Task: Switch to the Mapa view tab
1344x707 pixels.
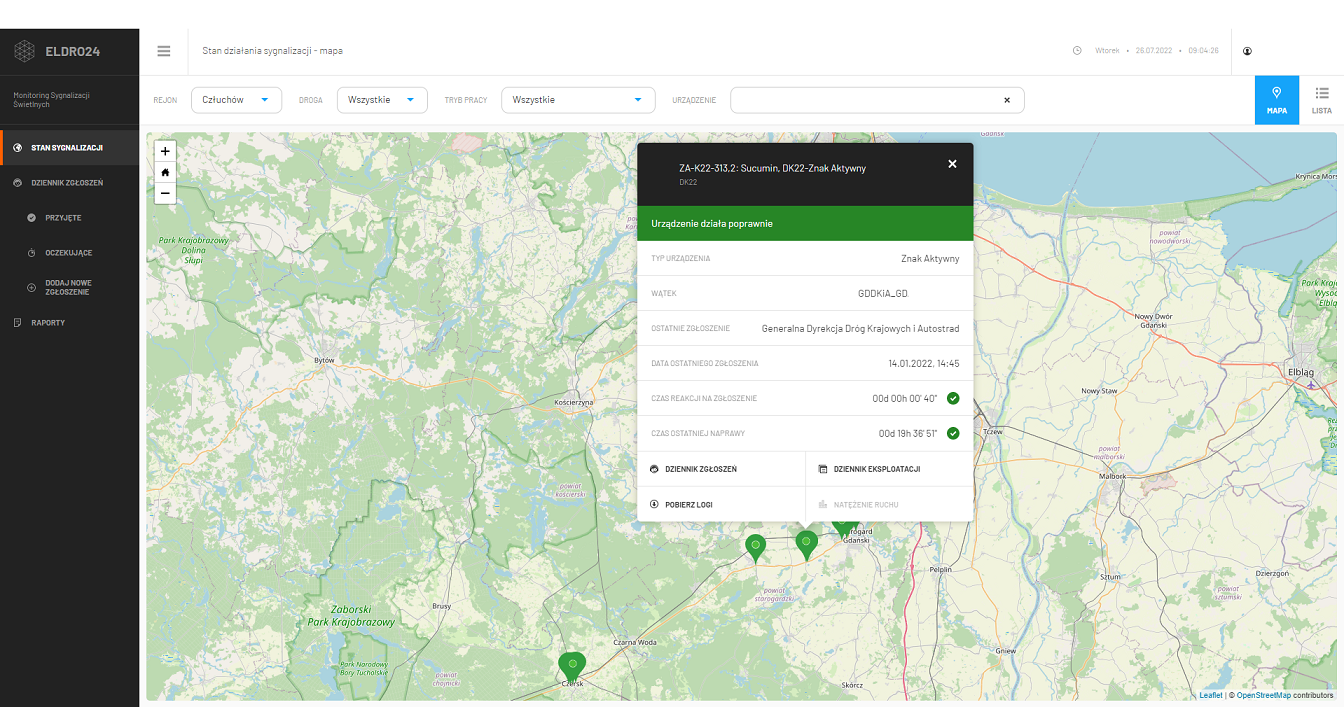Action: 1277,100
